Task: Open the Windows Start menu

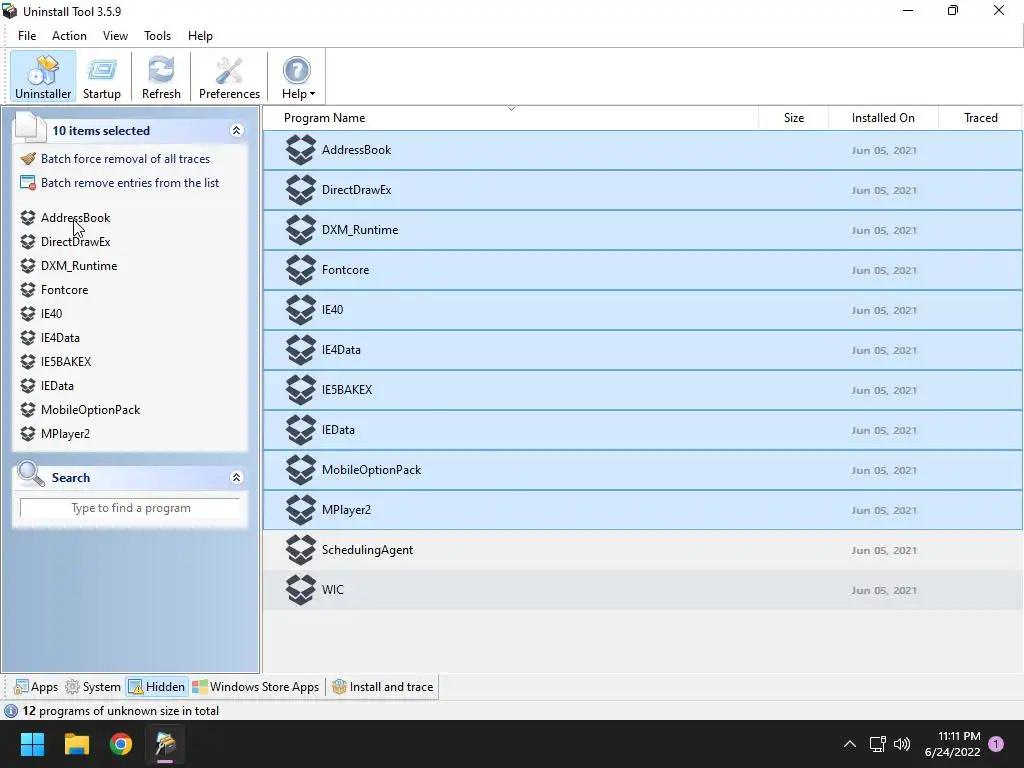Action: coord(32,744)
